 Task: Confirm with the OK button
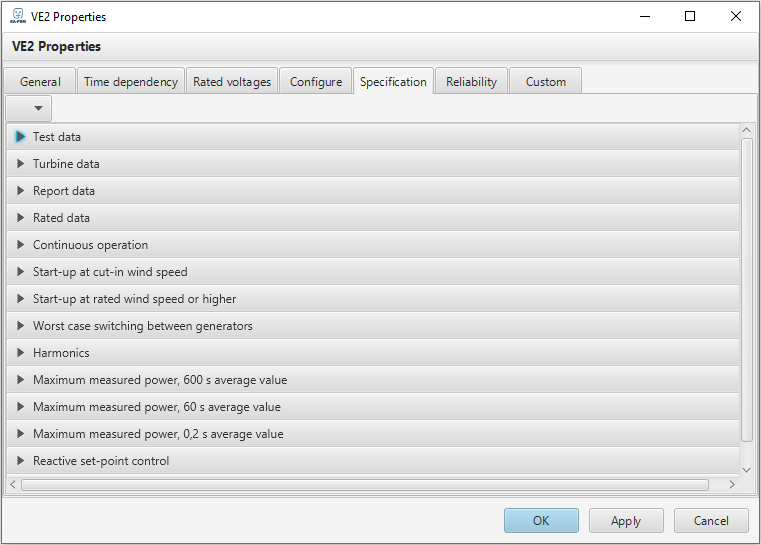click(541, 521)
